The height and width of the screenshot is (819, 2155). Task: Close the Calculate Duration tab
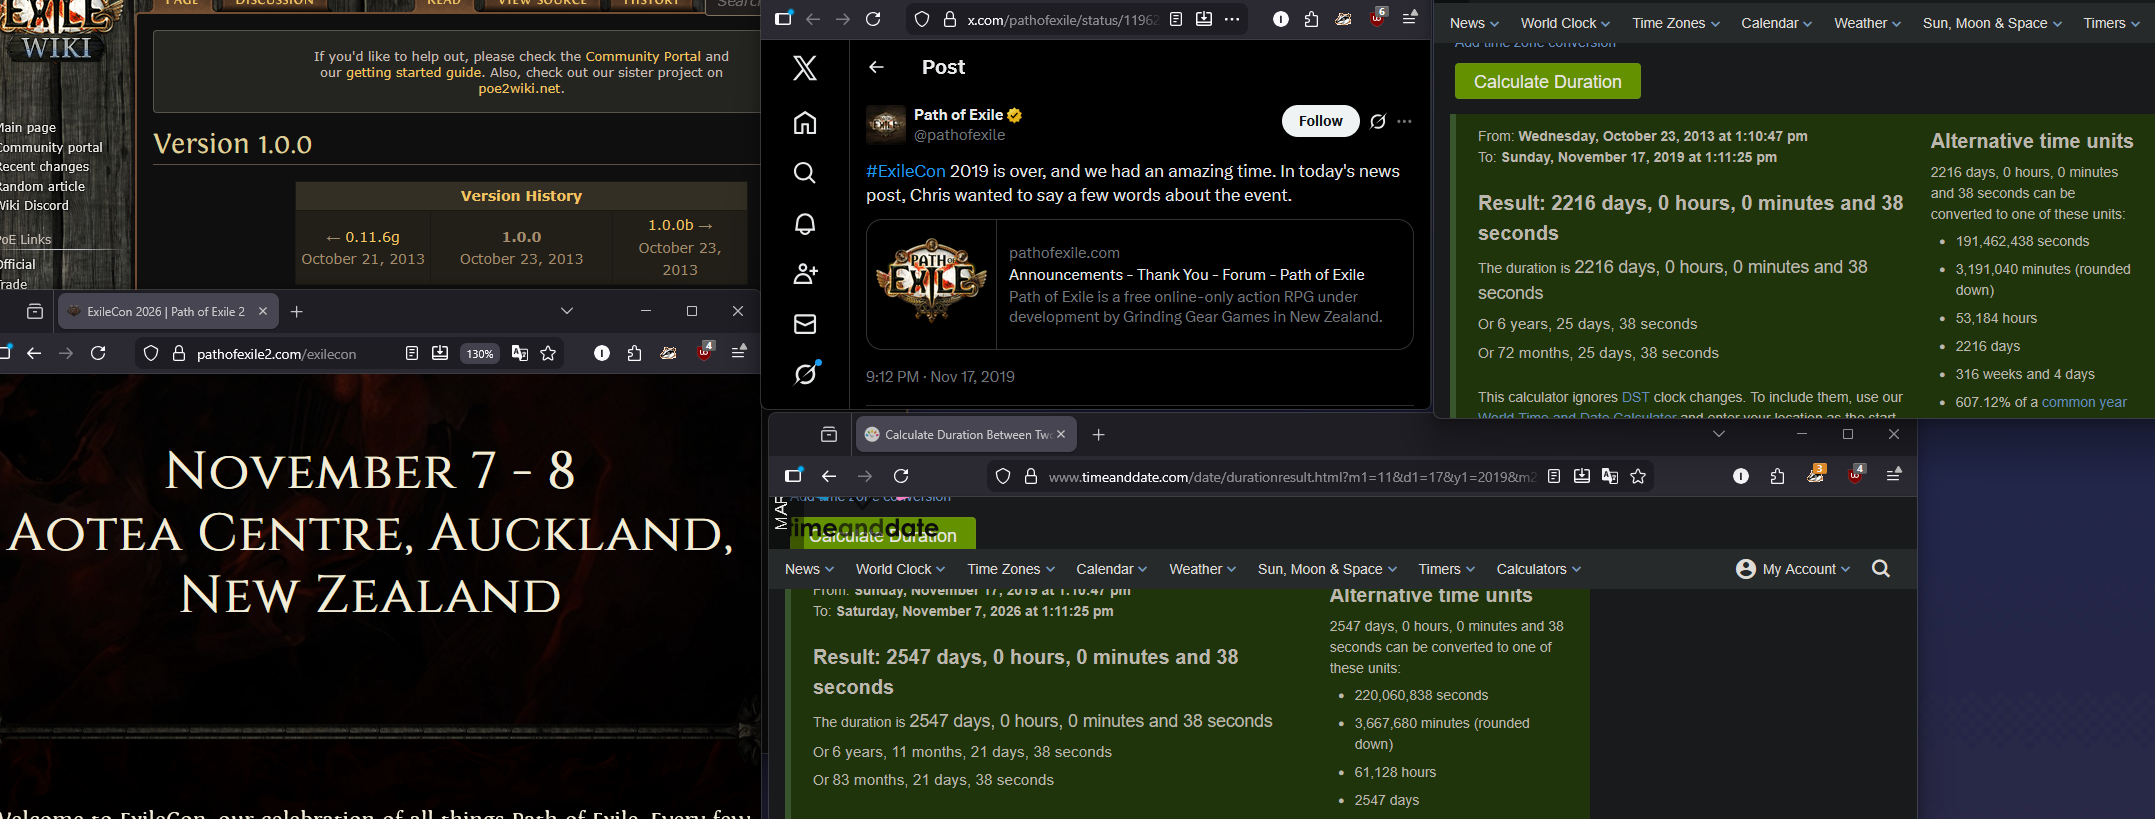coord(1061,434)
